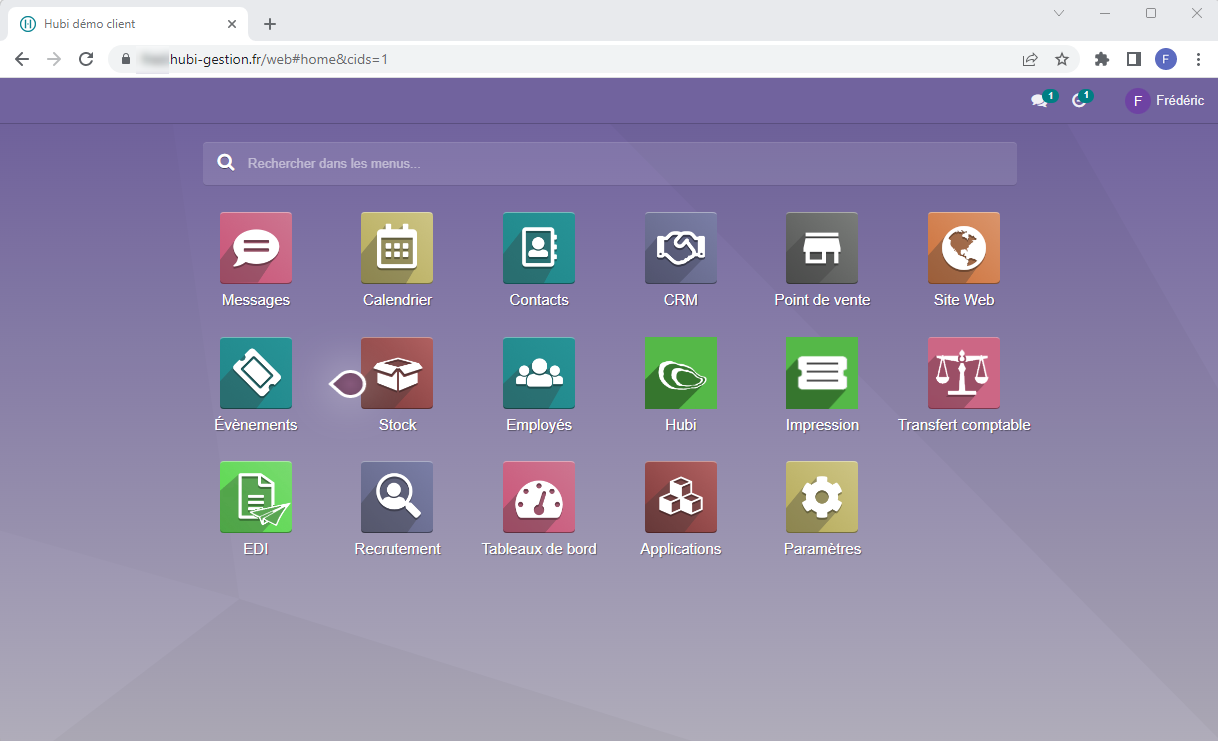Close the Hubi démo client tab
Viewport: 1218px width, 741px height.
(x=232, y=24)
